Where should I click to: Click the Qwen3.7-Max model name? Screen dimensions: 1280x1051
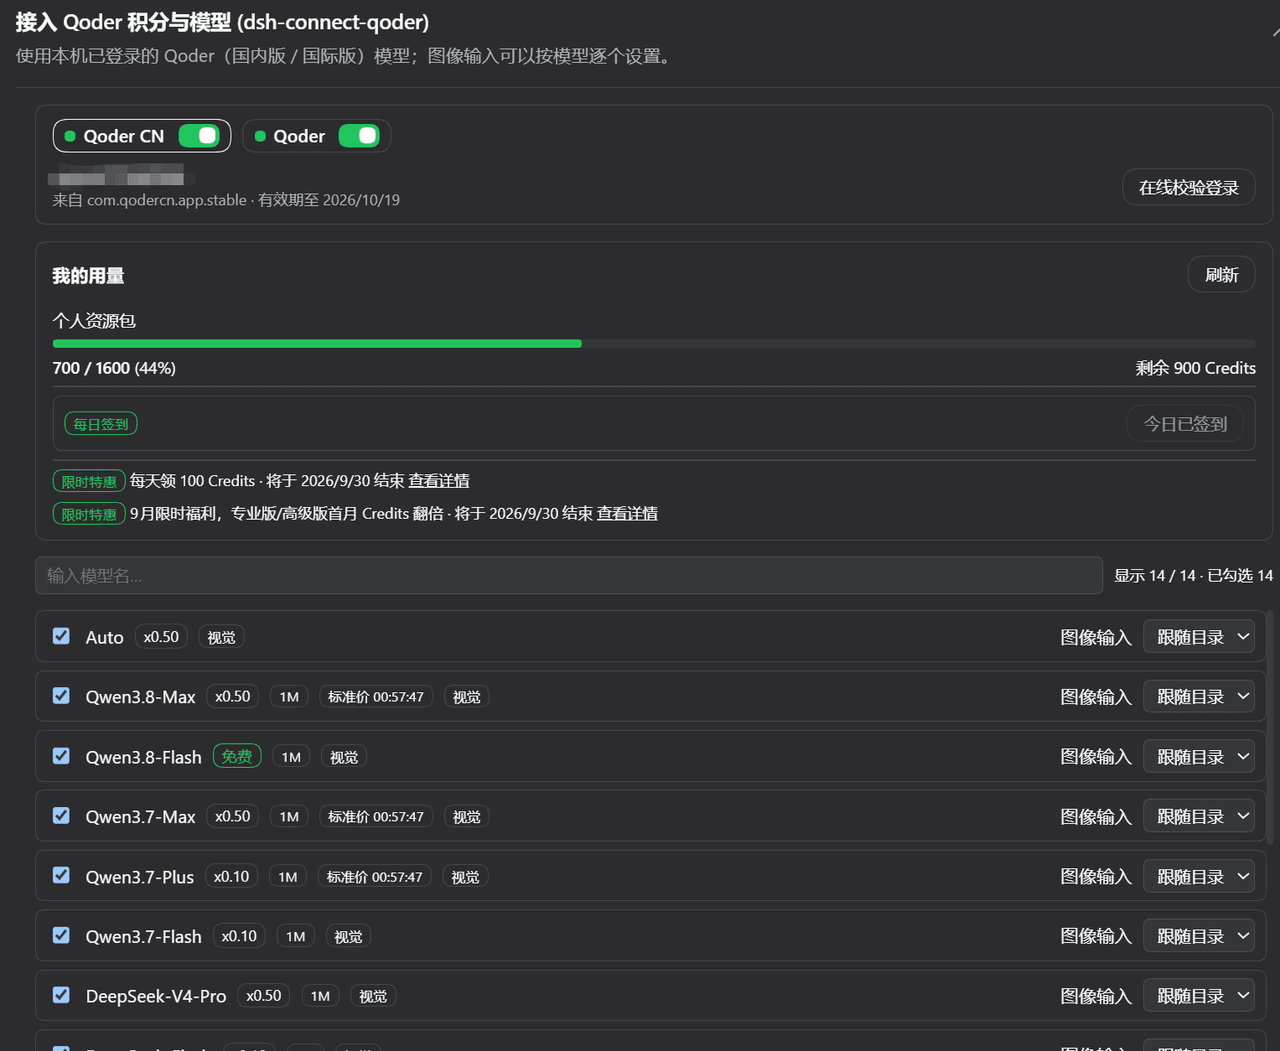click(141, 817)
